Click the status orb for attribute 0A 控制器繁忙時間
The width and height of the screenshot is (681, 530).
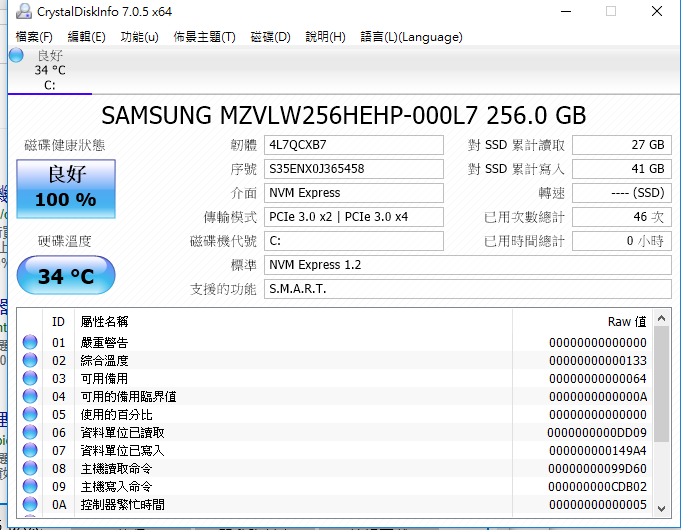coord(30,504)
